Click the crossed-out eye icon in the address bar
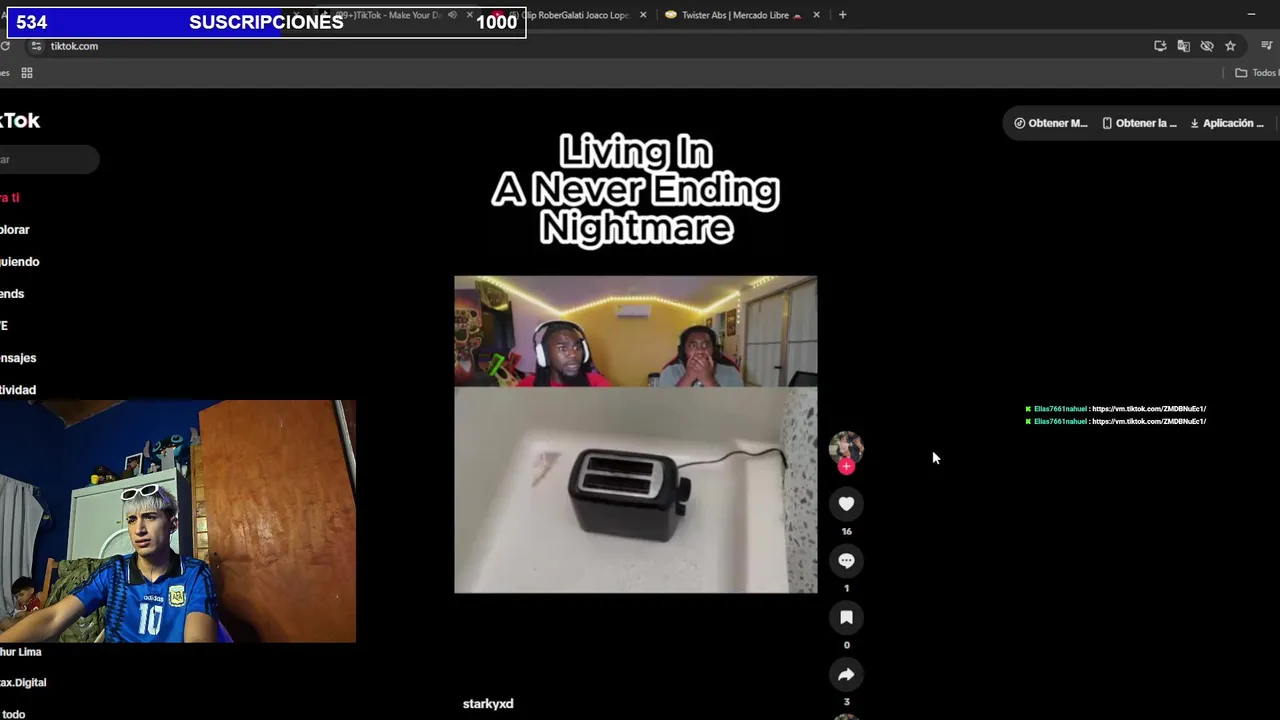Viewport: 1280px width, 720px height. point(1207,46)
